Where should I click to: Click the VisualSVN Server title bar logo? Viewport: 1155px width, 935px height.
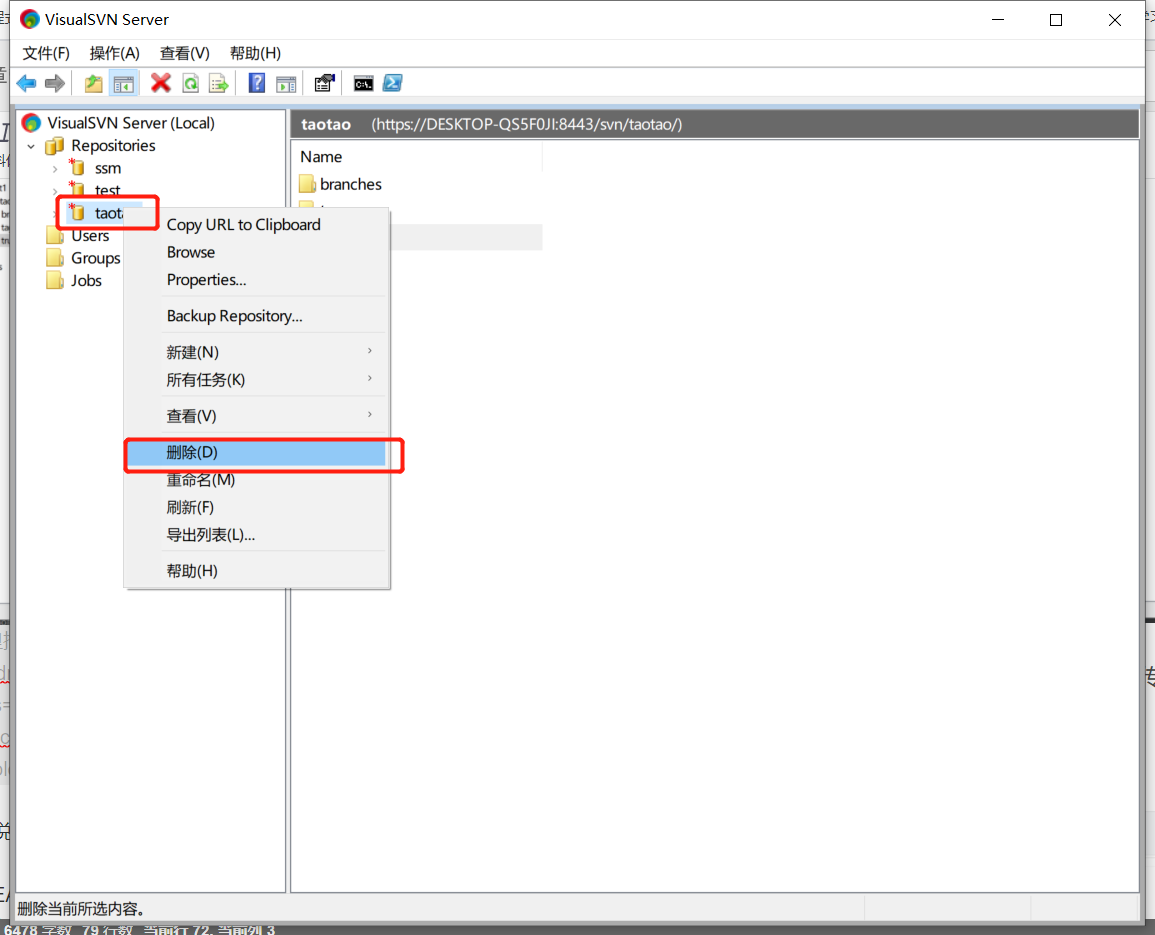[x=29, y=19]
